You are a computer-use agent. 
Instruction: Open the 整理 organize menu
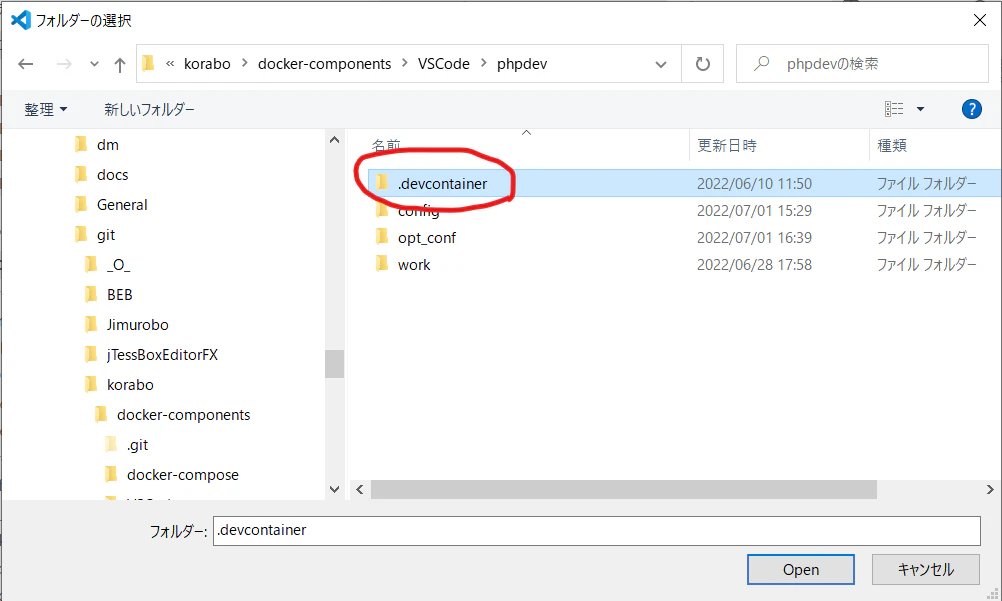[45, 109]
